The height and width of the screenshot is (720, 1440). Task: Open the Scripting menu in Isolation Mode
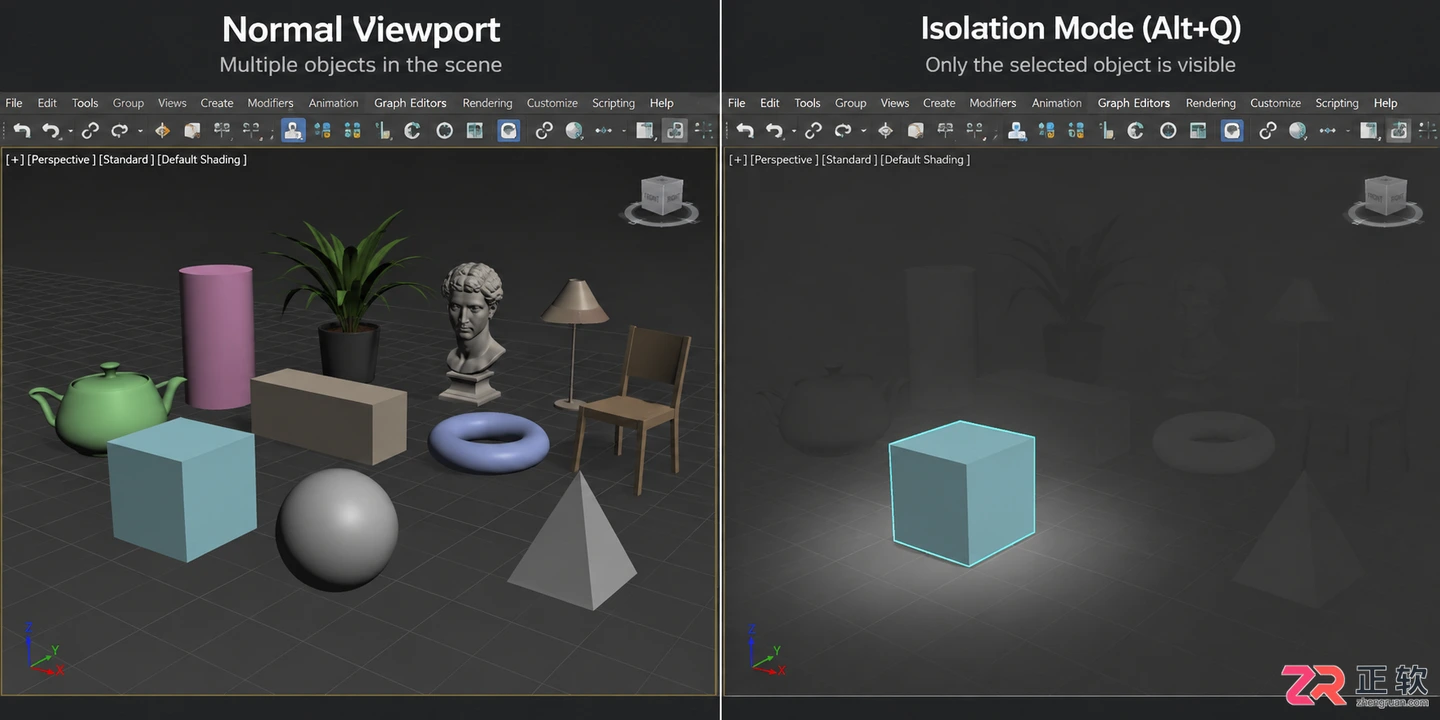(1337, 103)
